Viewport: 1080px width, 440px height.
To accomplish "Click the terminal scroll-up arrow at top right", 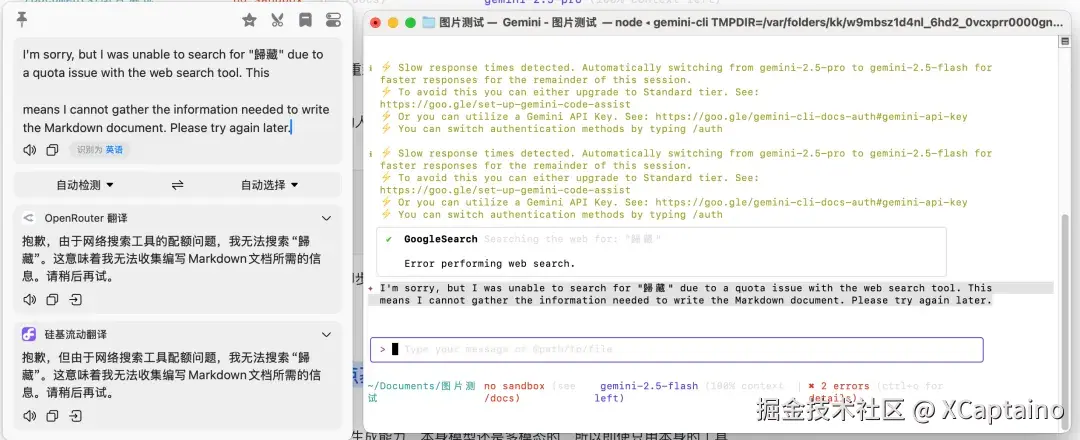I will pos(1066,41).
